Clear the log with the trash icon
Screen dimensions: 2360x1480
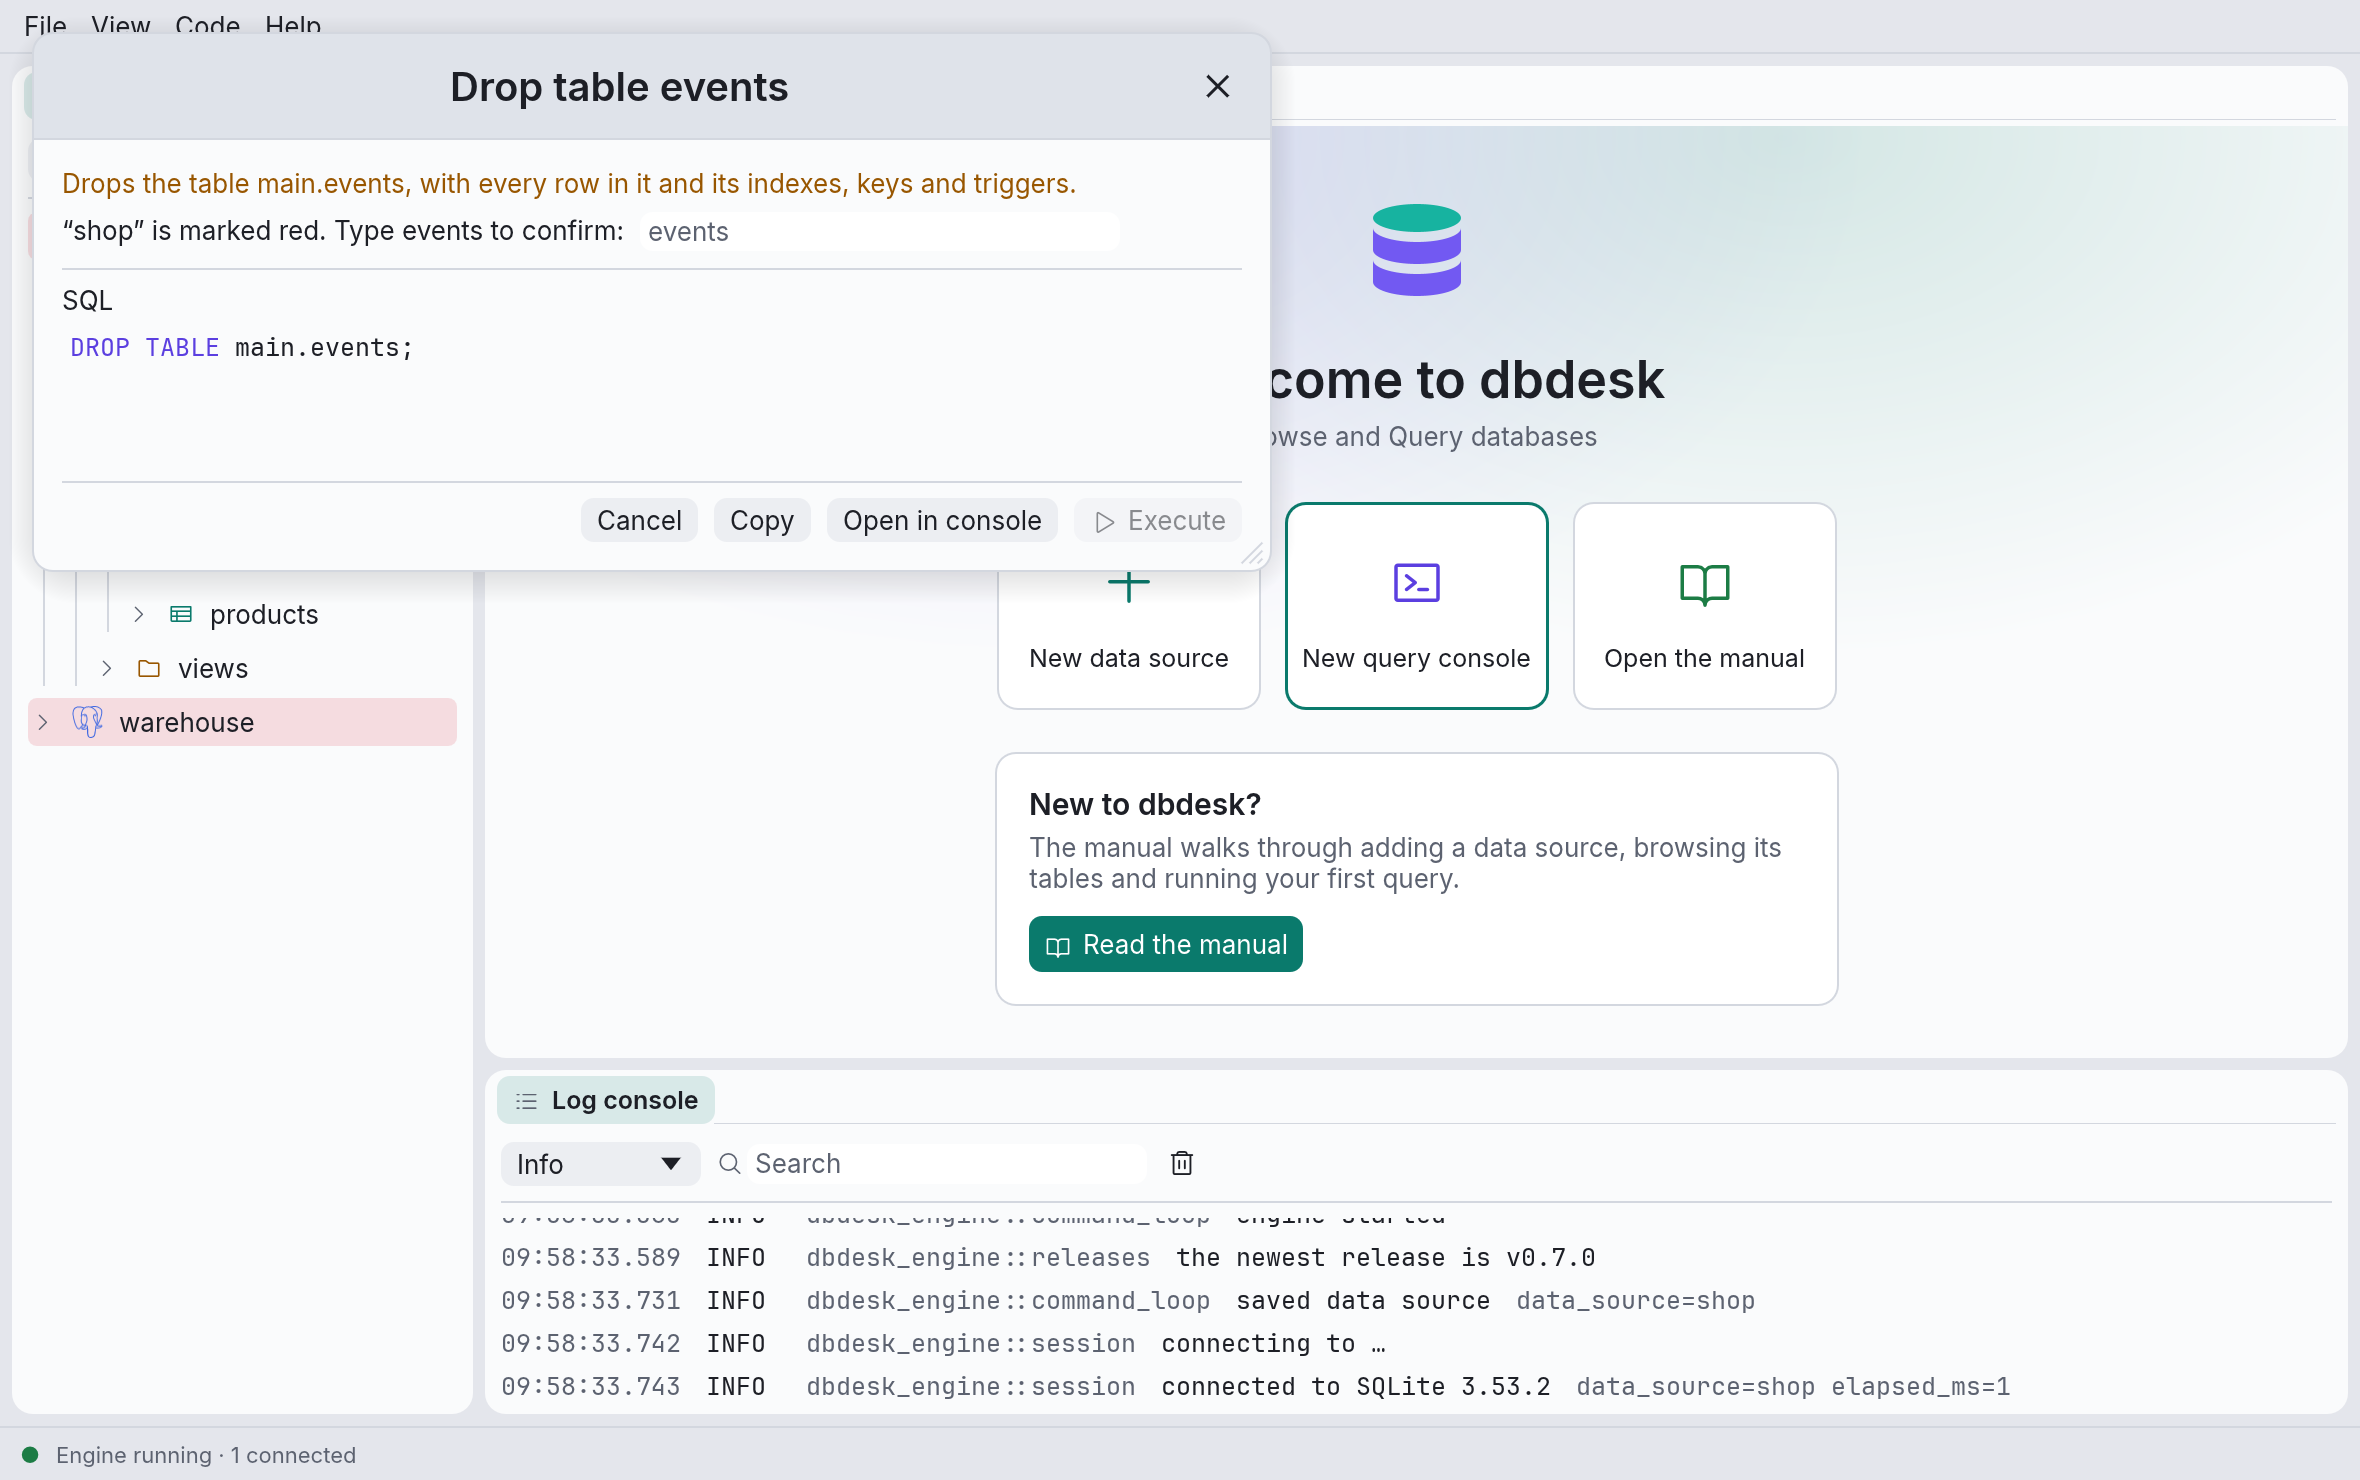coord(1182,1163)
